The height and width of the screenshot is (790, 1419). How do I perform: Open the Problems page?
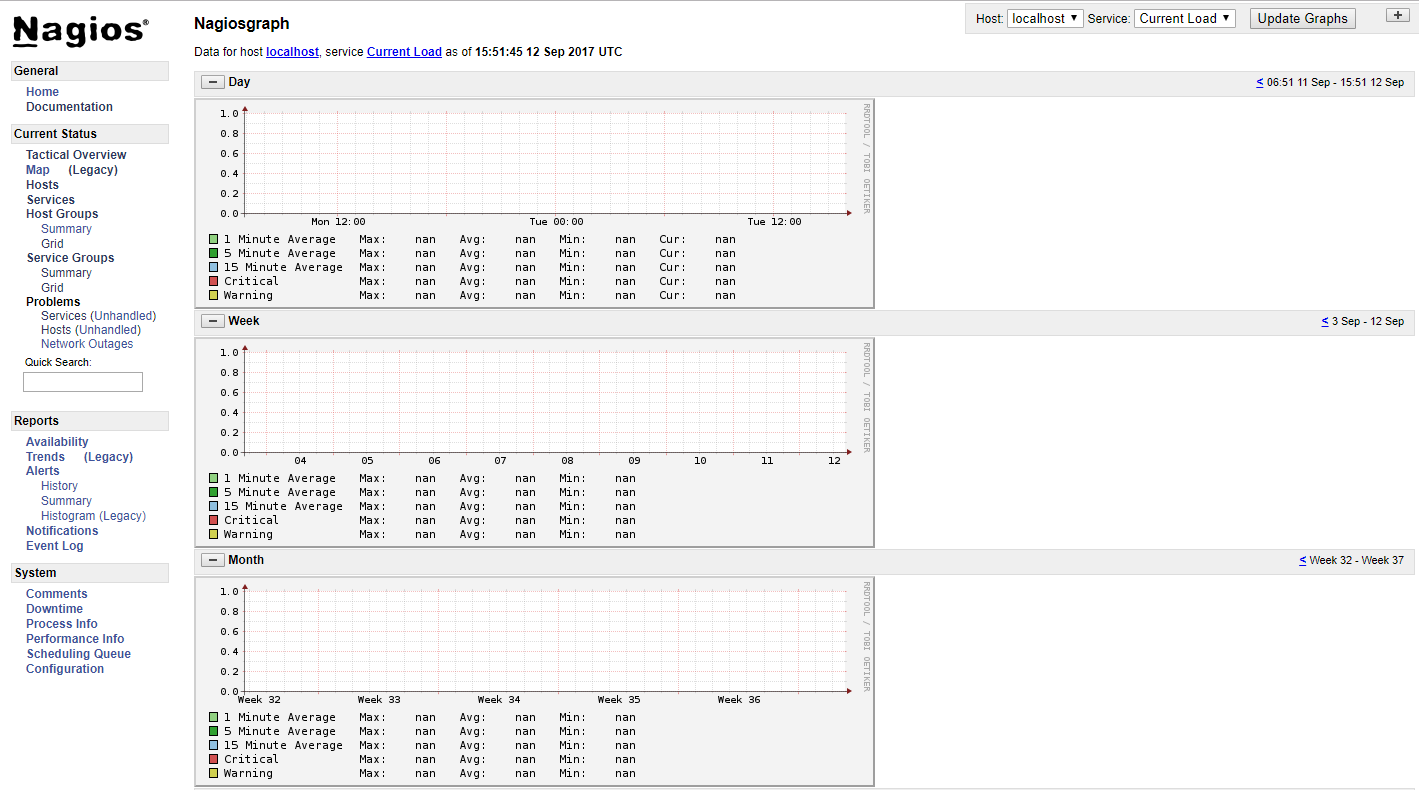tap(53, 302)
